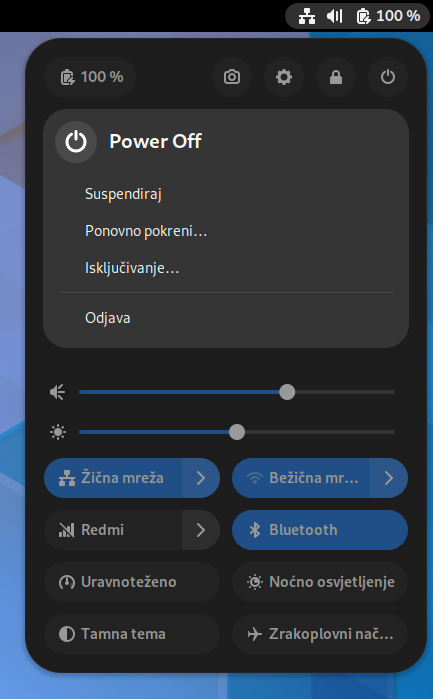
Task: Click the screenshot camera icon
Action: tap(232, 77)
